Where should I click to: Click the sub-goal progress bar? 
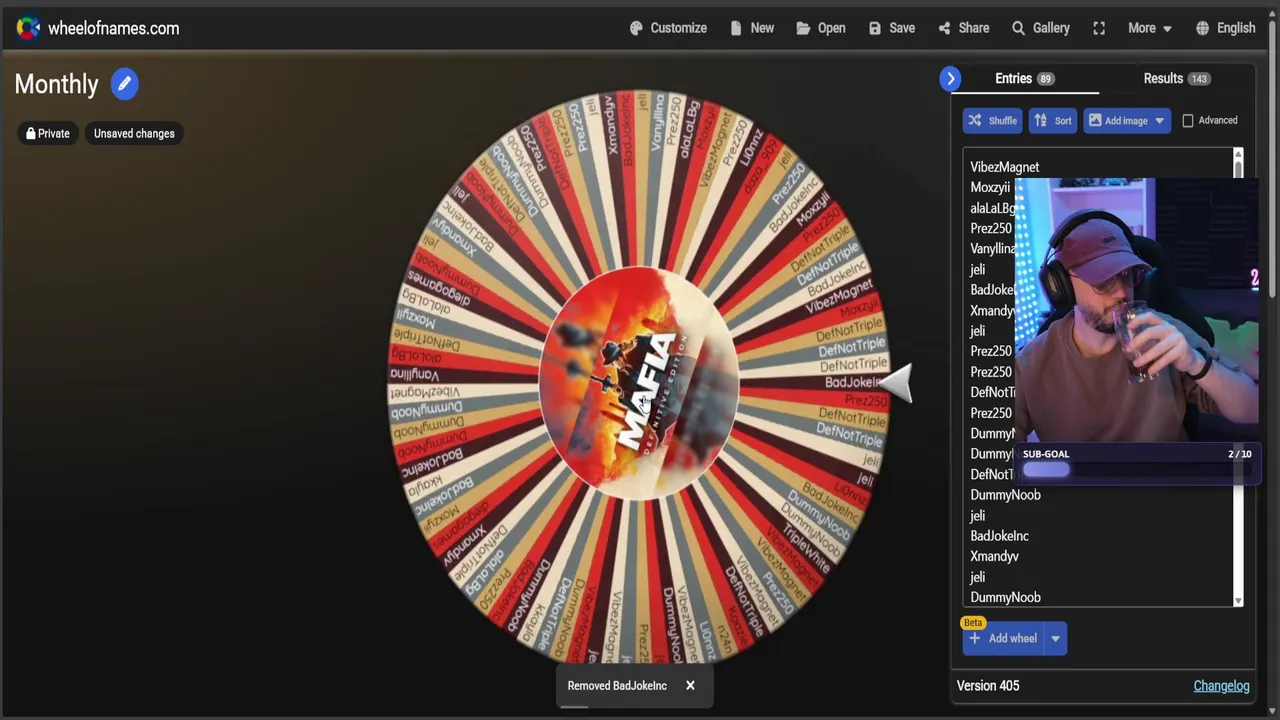[x=1137, y=470]
